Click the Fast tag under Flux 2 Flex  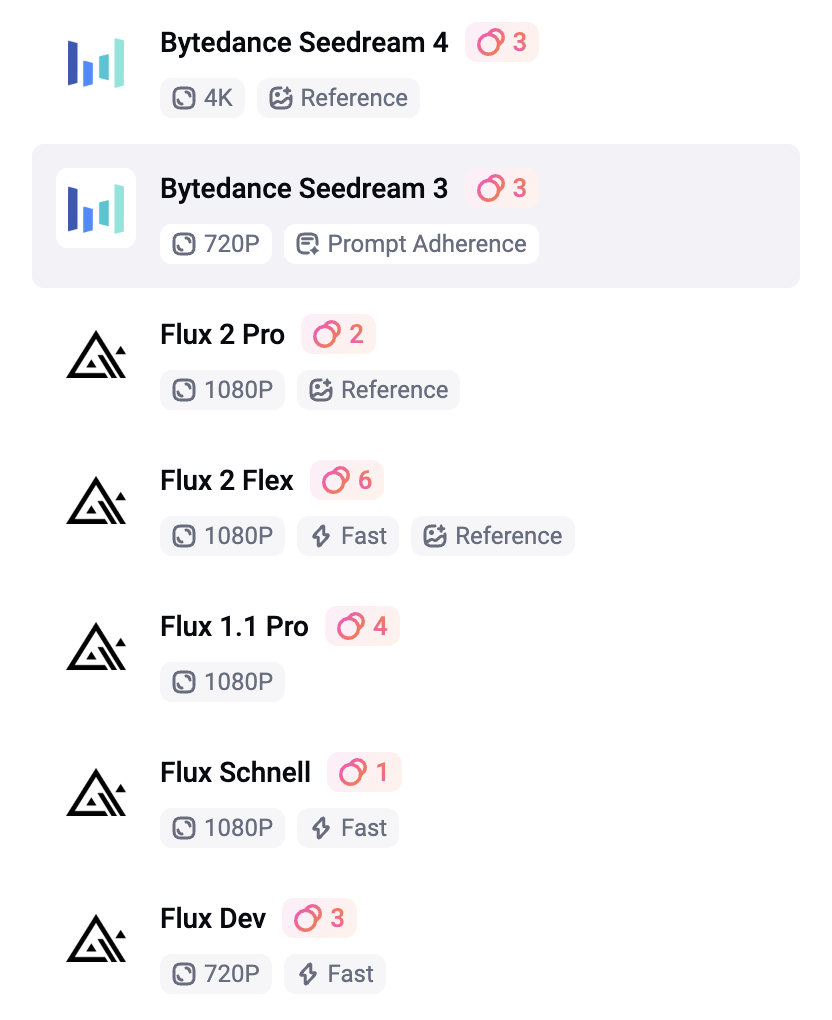point(348,536)
